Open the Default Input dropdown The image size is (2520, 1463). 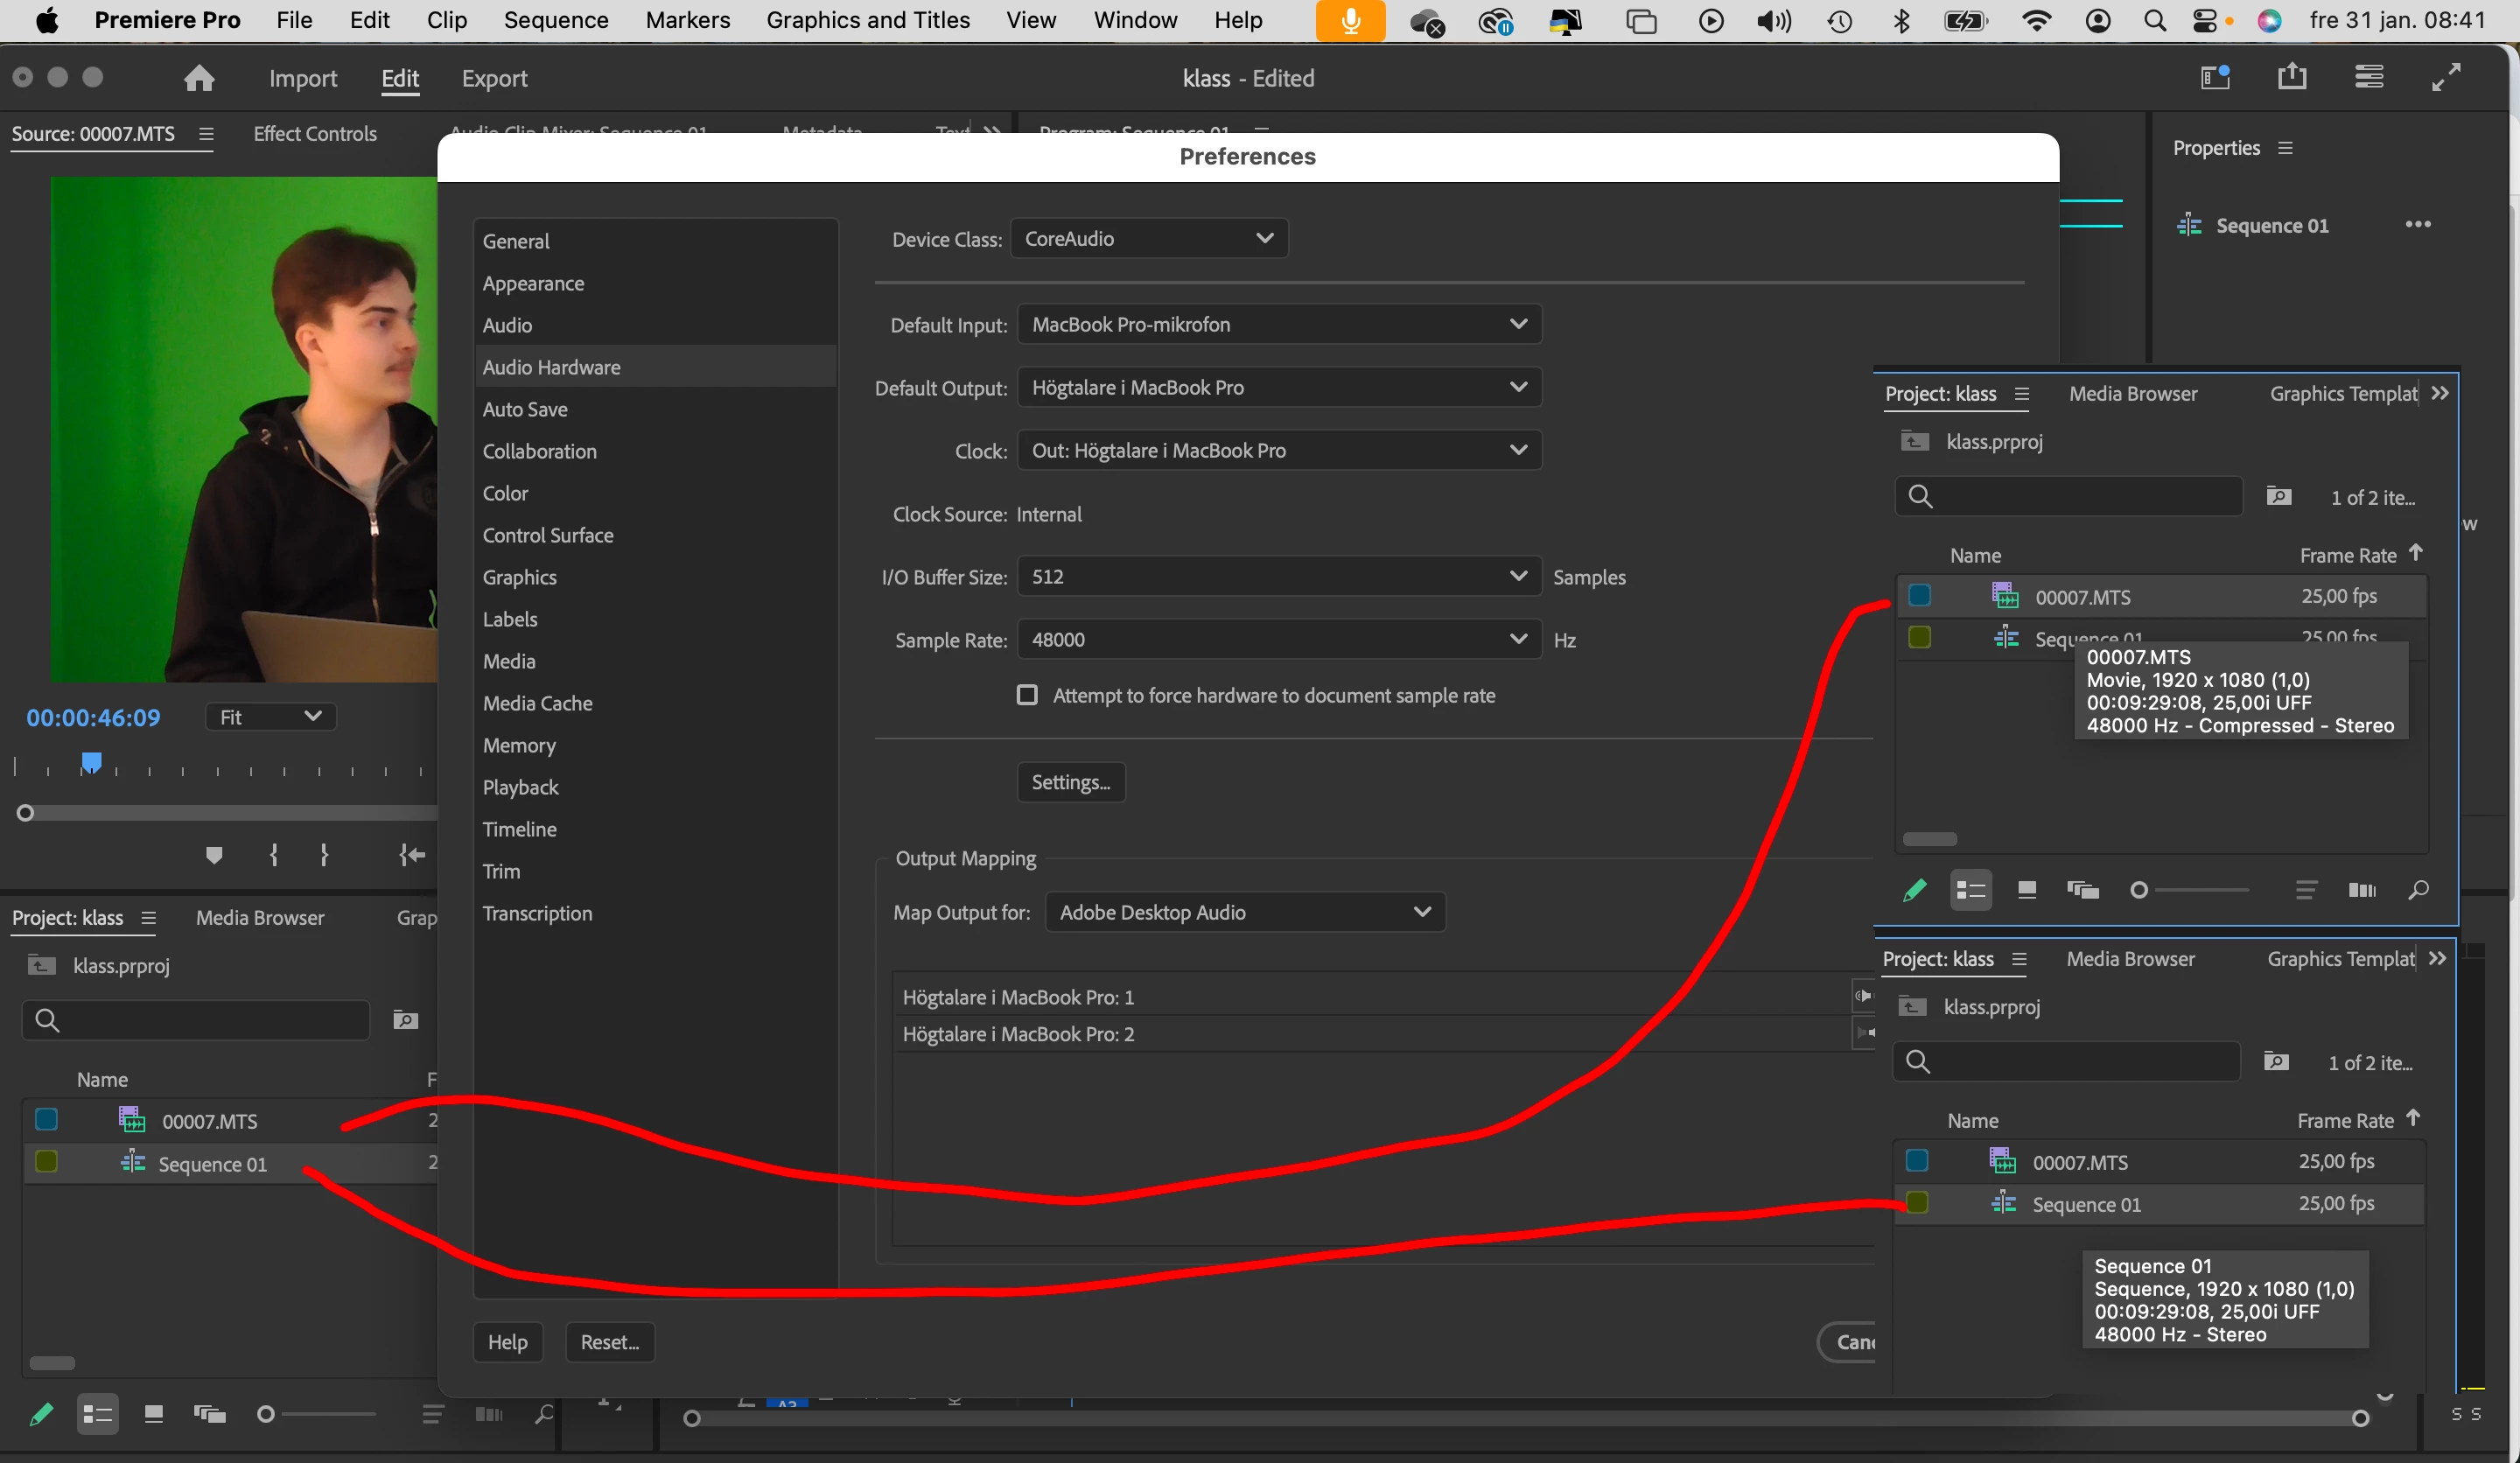coord(1278,324)
